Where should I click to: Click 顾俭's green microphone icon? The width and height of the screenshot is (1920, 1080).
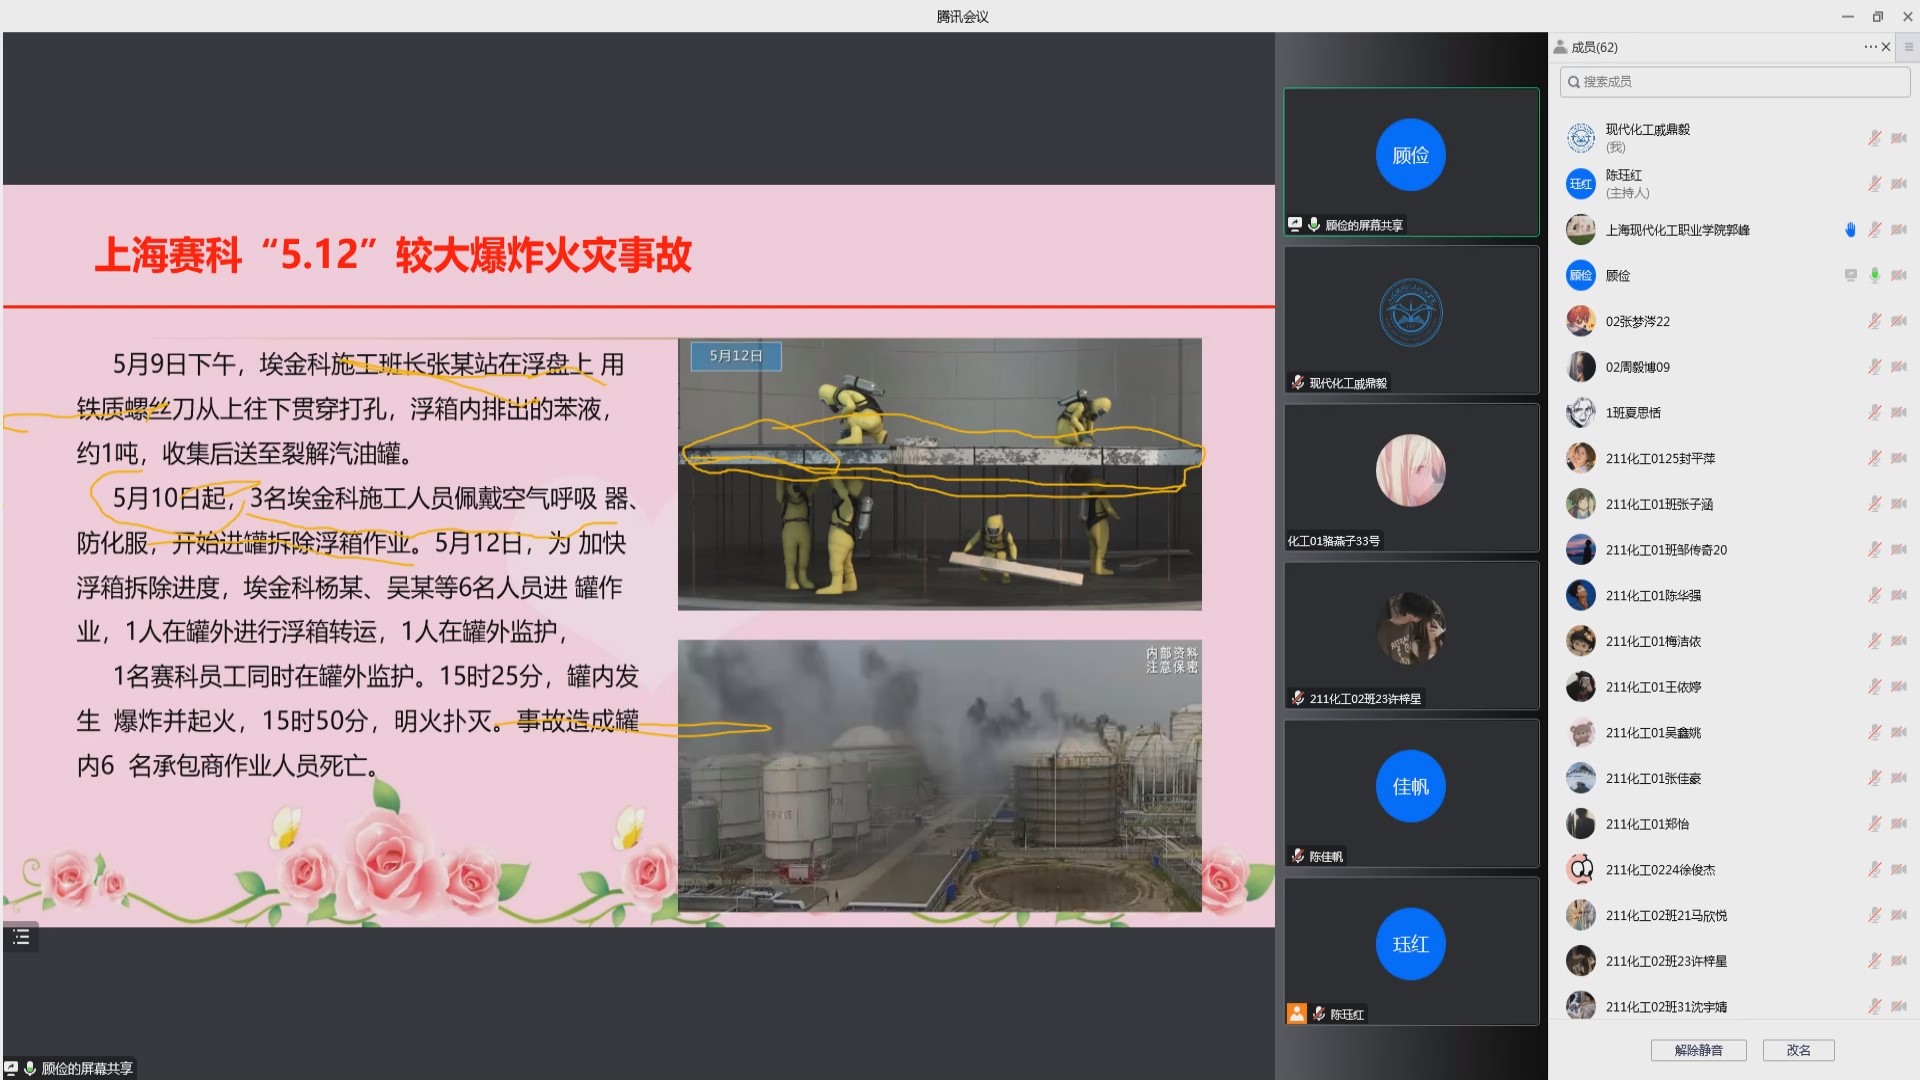point(1875,275)
